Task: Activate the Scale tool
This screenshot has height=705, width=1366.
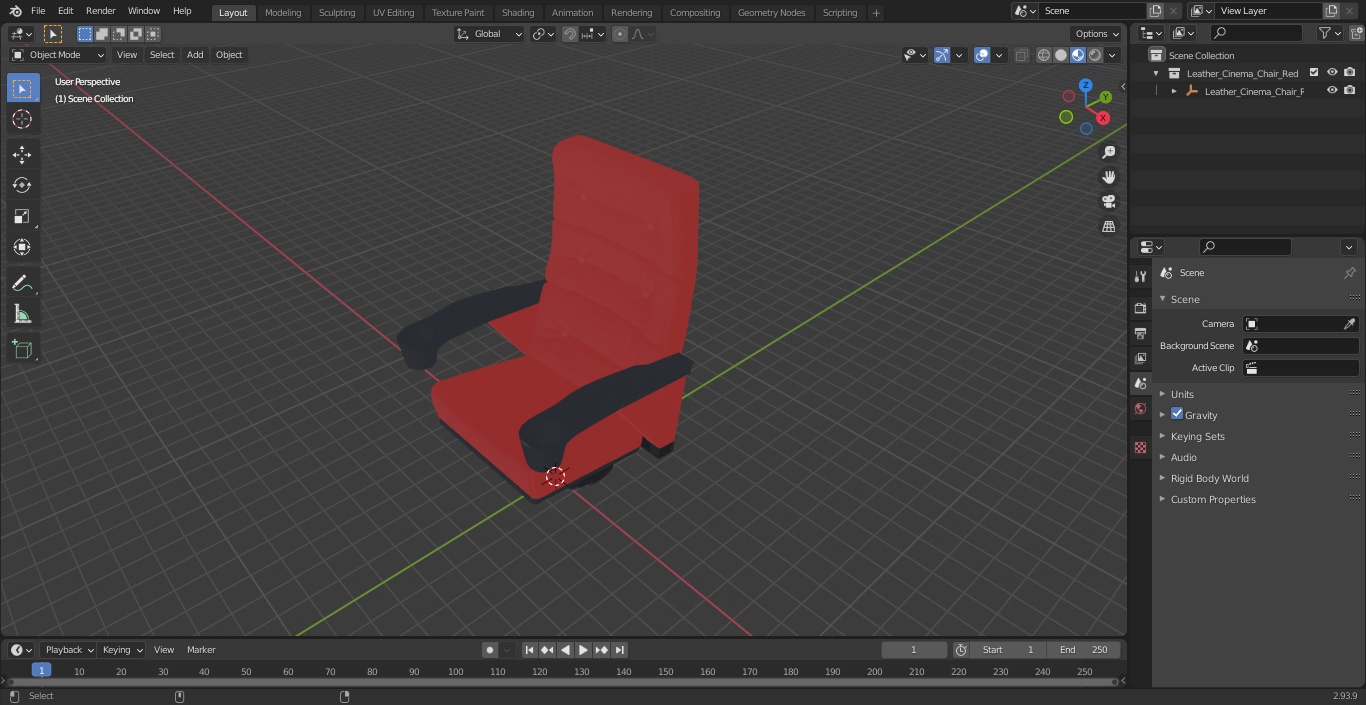Action: [22, 216]
